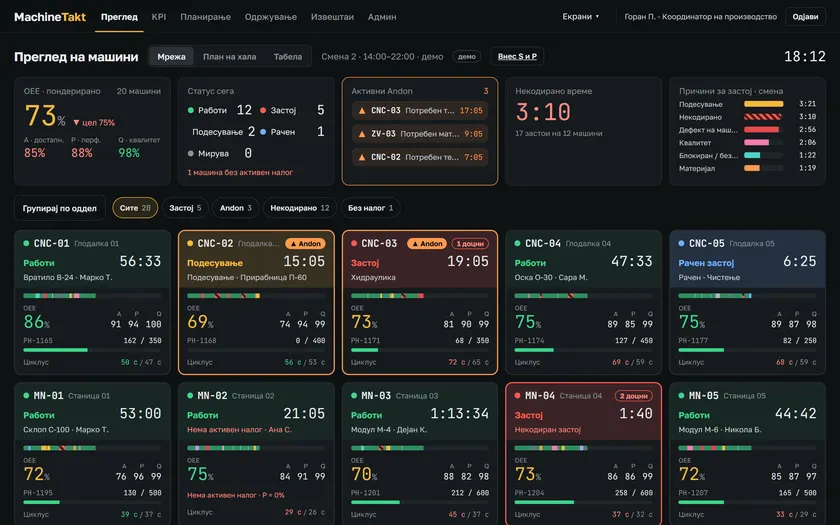Open the CNC-01 machine title
The height and width of the screenshot is (525, 840).
point(51,243)
